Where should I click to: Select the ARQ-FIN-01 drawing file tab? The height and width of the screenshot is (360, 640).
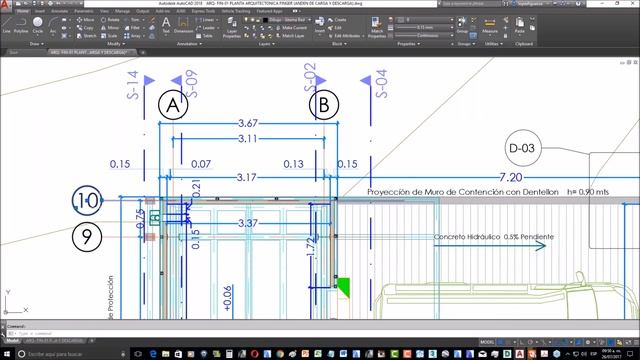(x=92, y=52)
